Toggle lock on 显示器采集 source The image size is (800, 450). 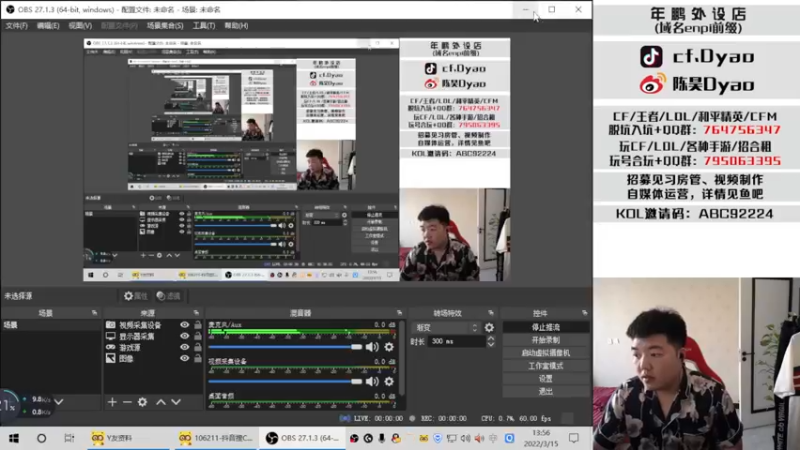point(198,336)
